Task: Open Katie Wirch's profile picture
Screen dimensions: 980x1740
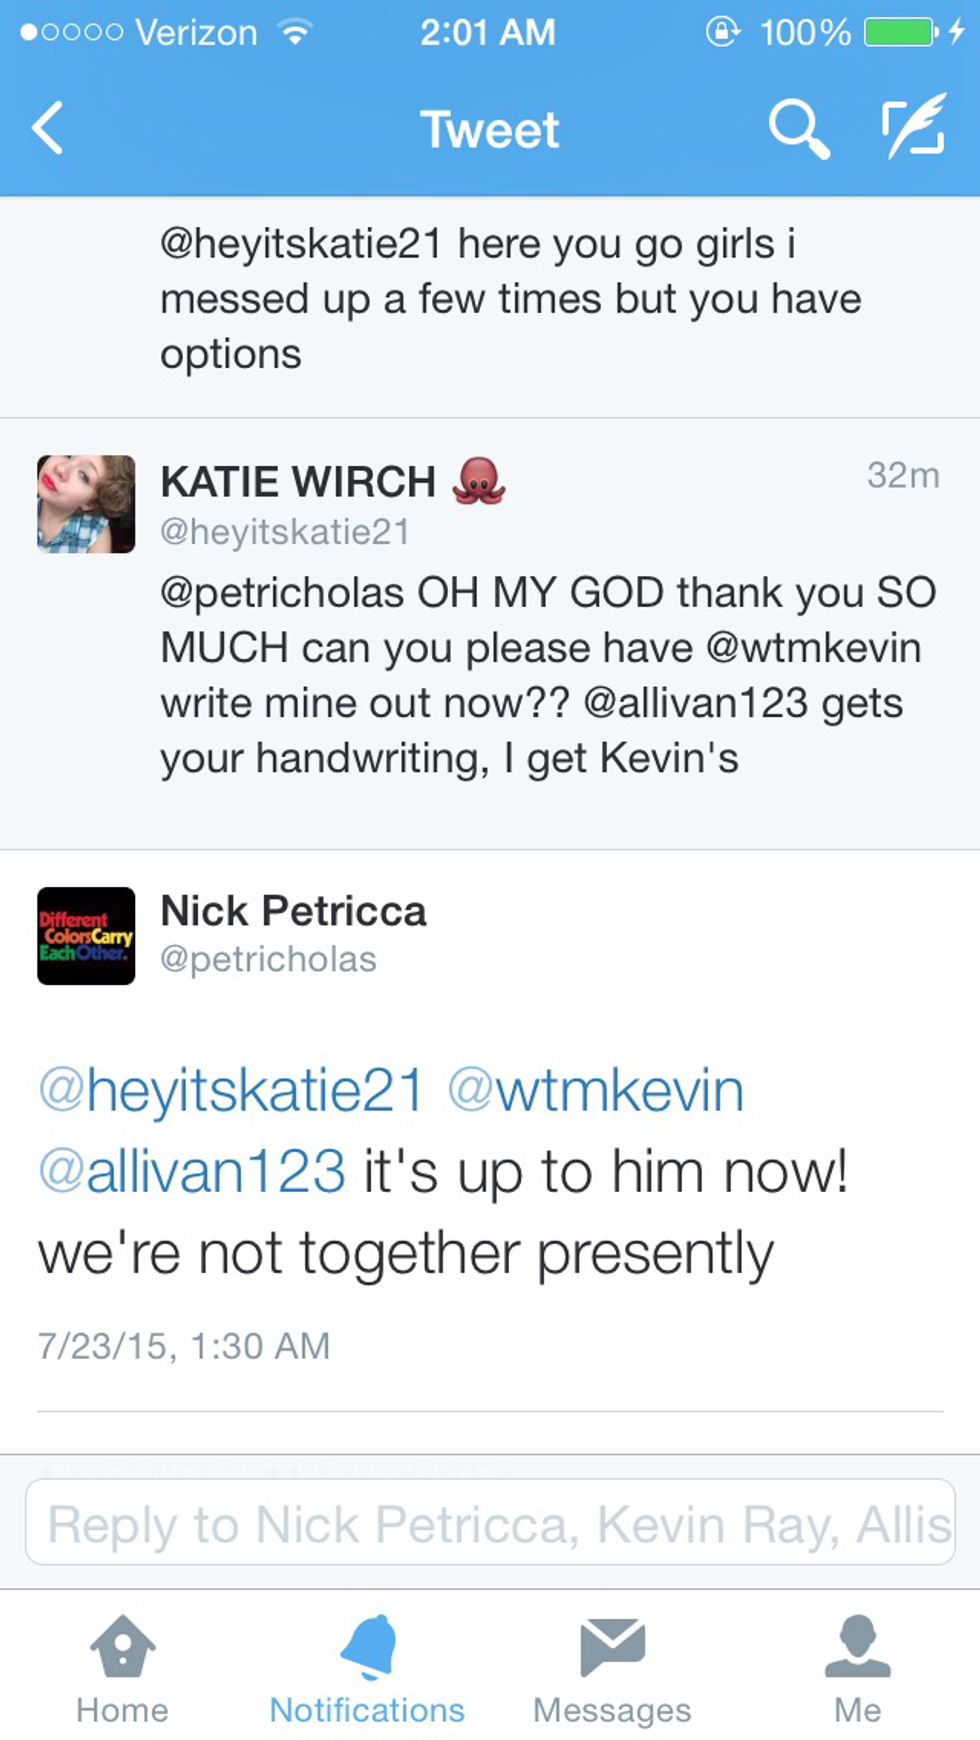Action: pos(86,504)
